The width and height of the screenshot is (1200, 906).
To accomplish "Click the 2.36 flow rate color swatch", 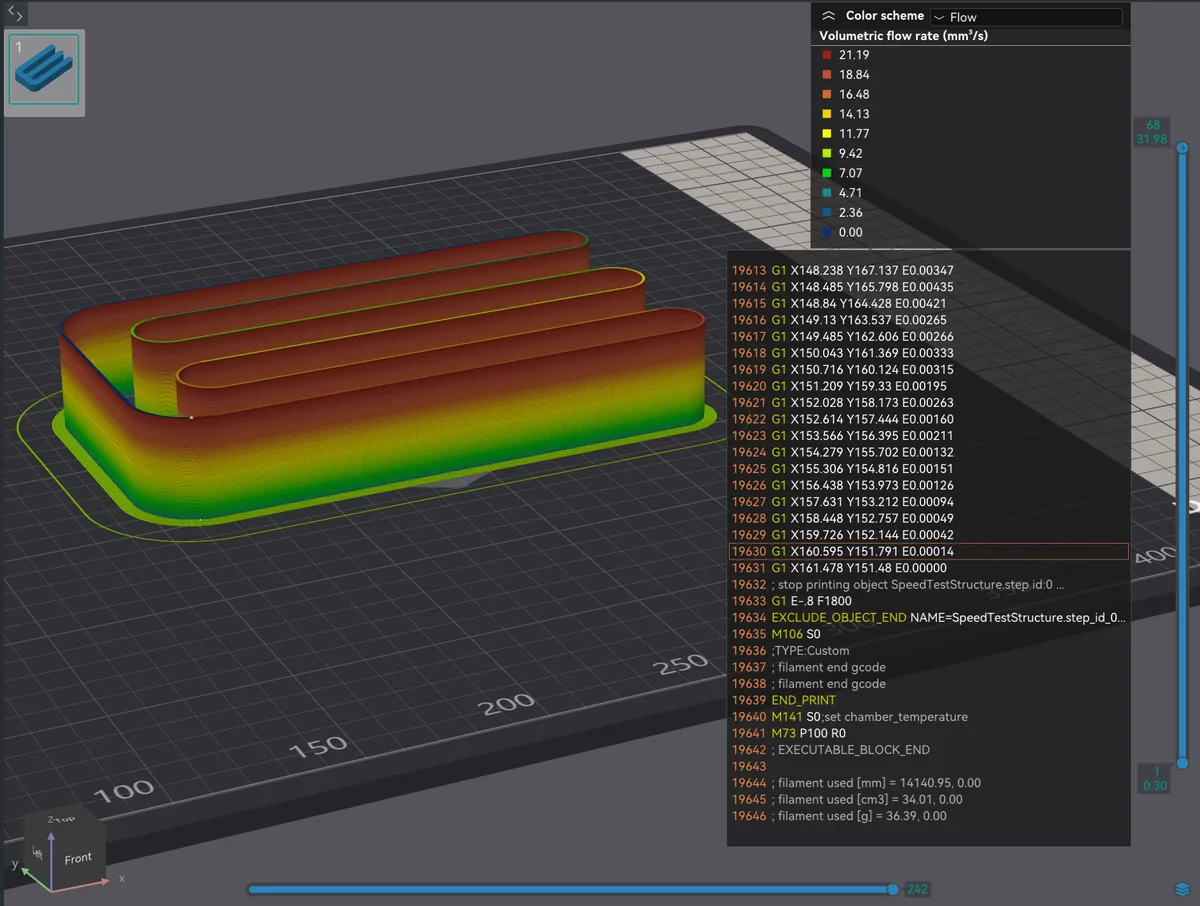I will [826, 213].
